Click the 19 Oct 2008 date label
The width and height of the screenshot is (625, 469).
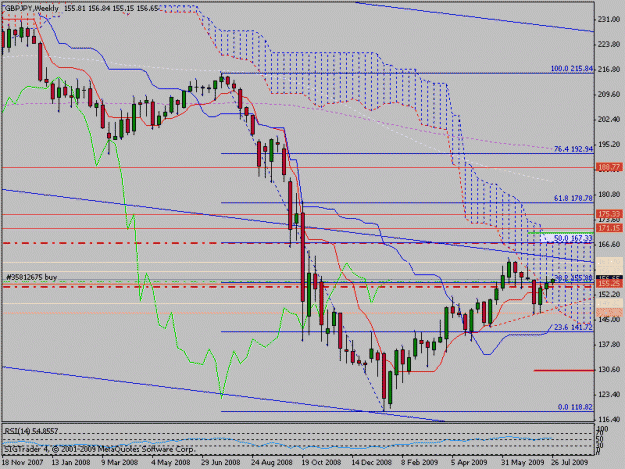pyautogui.click(x=321, y=463)
